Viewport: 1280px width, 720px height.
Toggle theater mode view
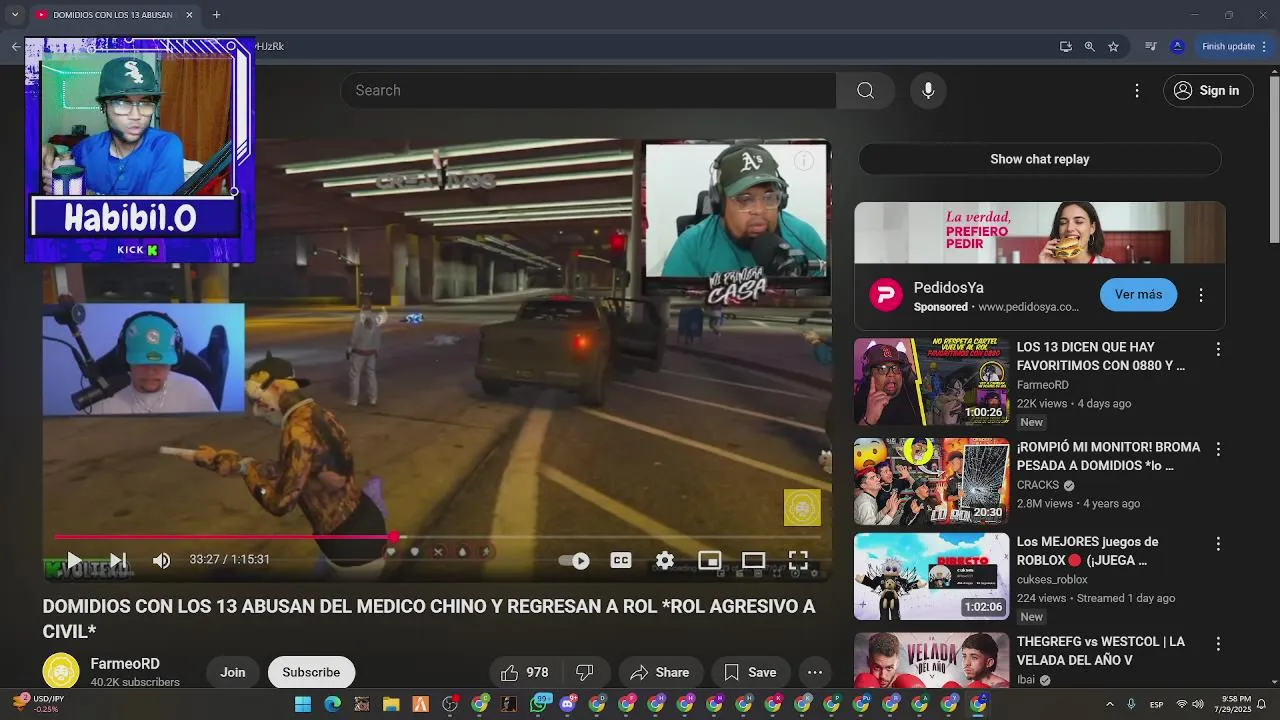[x=753, y=560]
